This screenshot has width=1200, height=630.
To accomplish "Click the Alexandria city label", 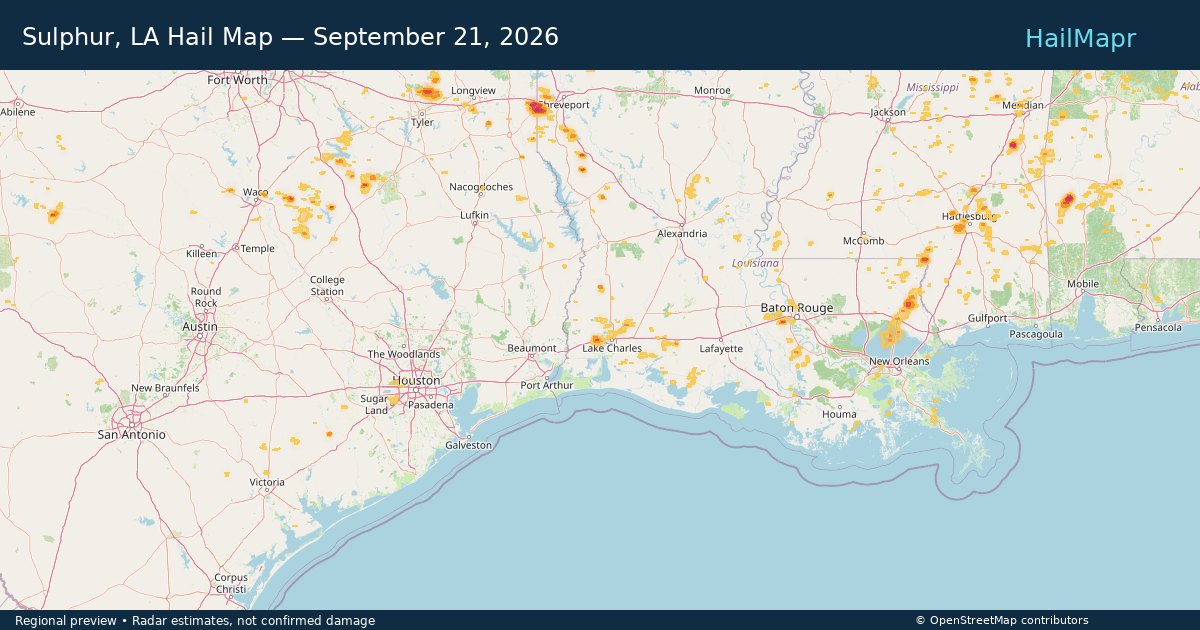I will click(x=682, y=234).
